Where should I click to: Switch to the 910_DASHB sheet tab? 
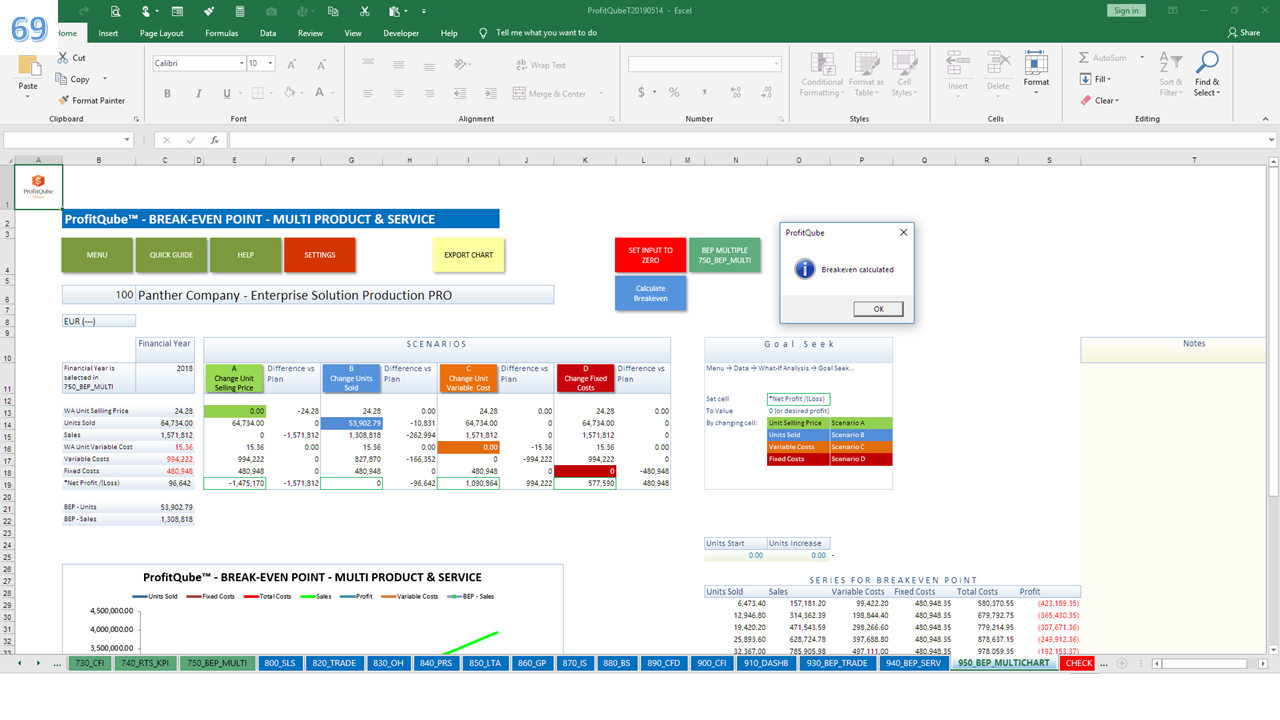[x=768, y=663]
